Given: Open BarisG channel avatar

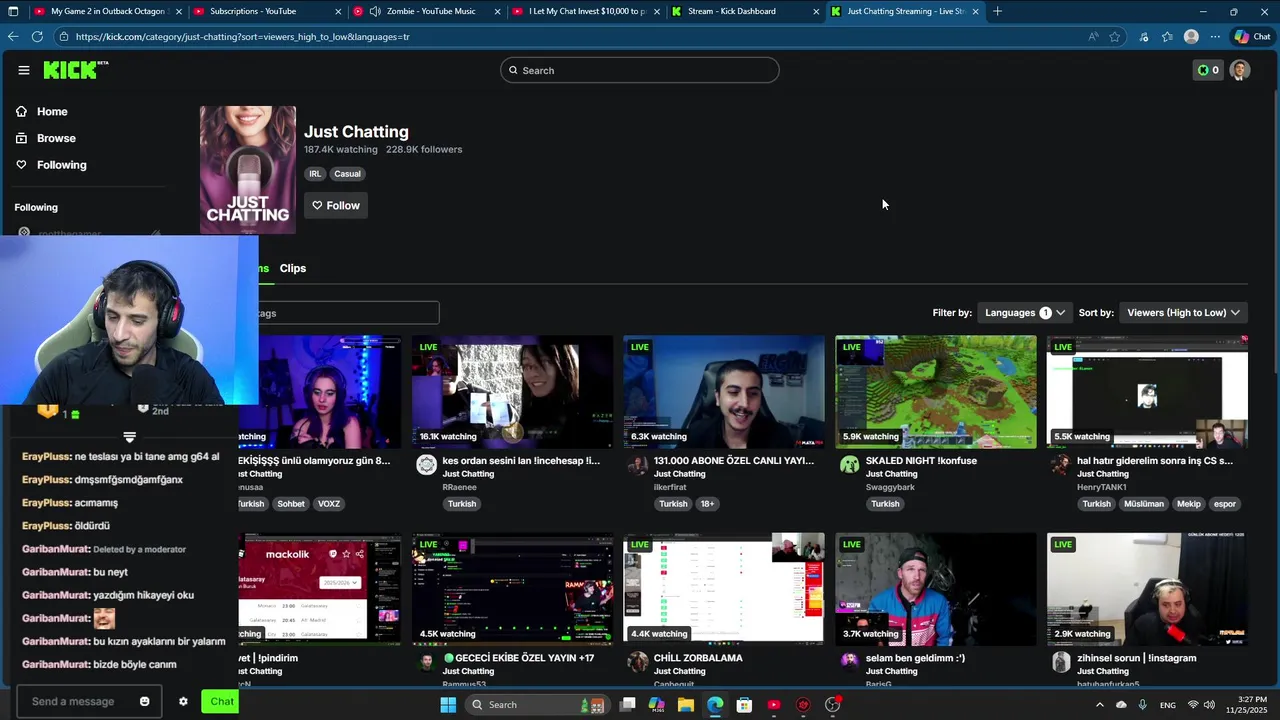Looking at the screenshot, I should coord(849,662).
